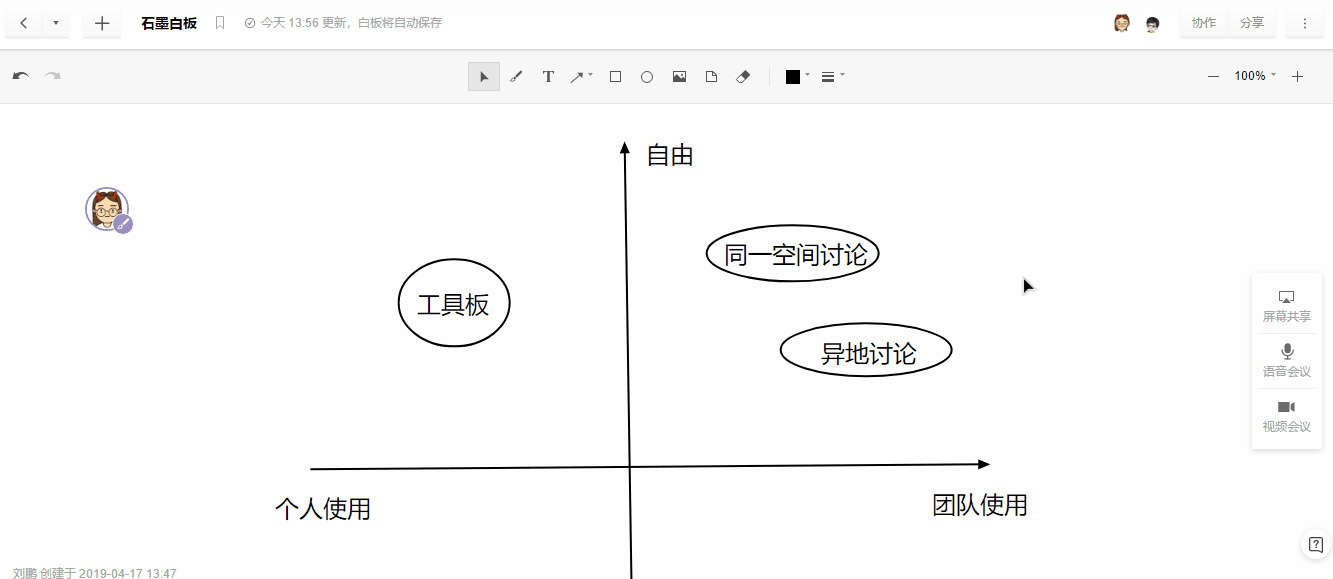Expand the color dropdown arrow
Viewport: 1333px width, 579px height.
pos(807,75)
